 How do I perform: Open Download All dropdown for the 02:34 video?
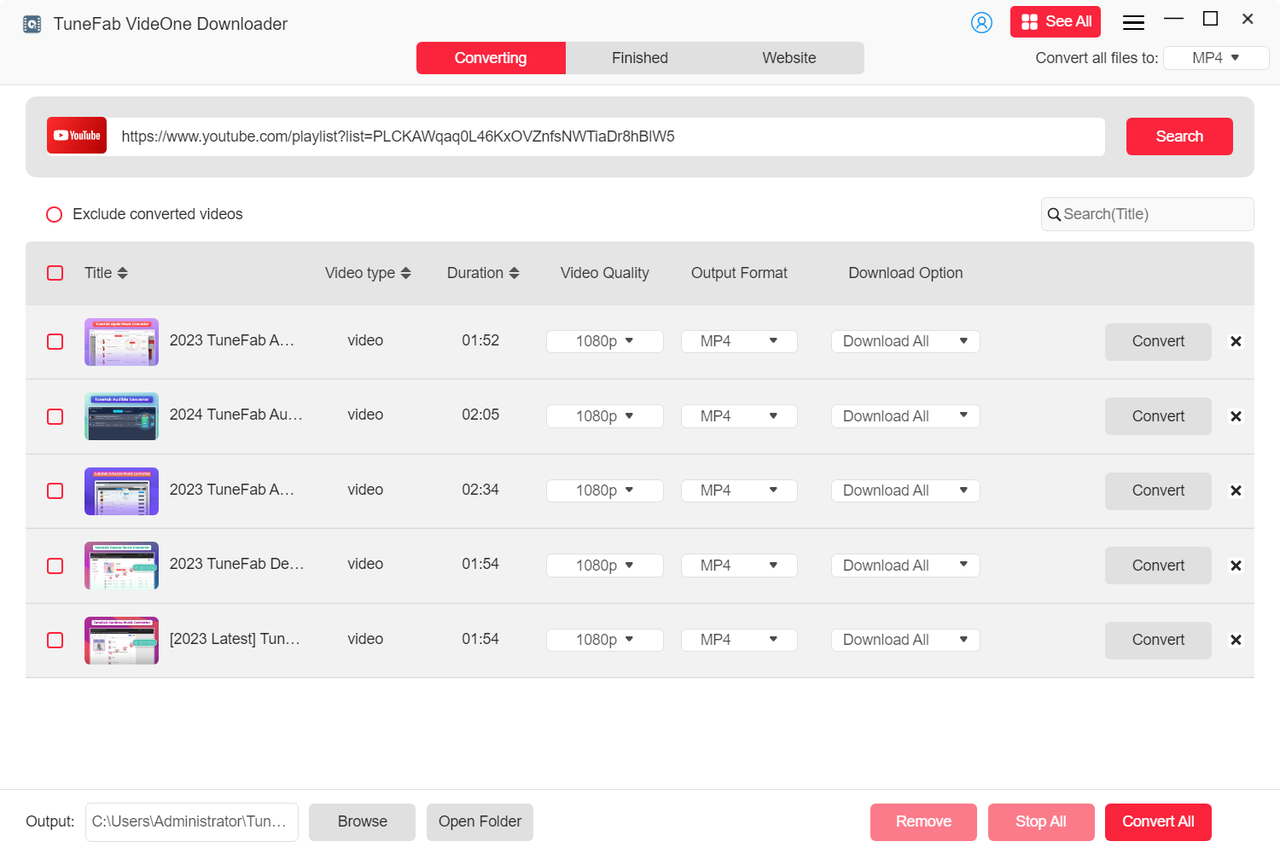pos(905,490)
